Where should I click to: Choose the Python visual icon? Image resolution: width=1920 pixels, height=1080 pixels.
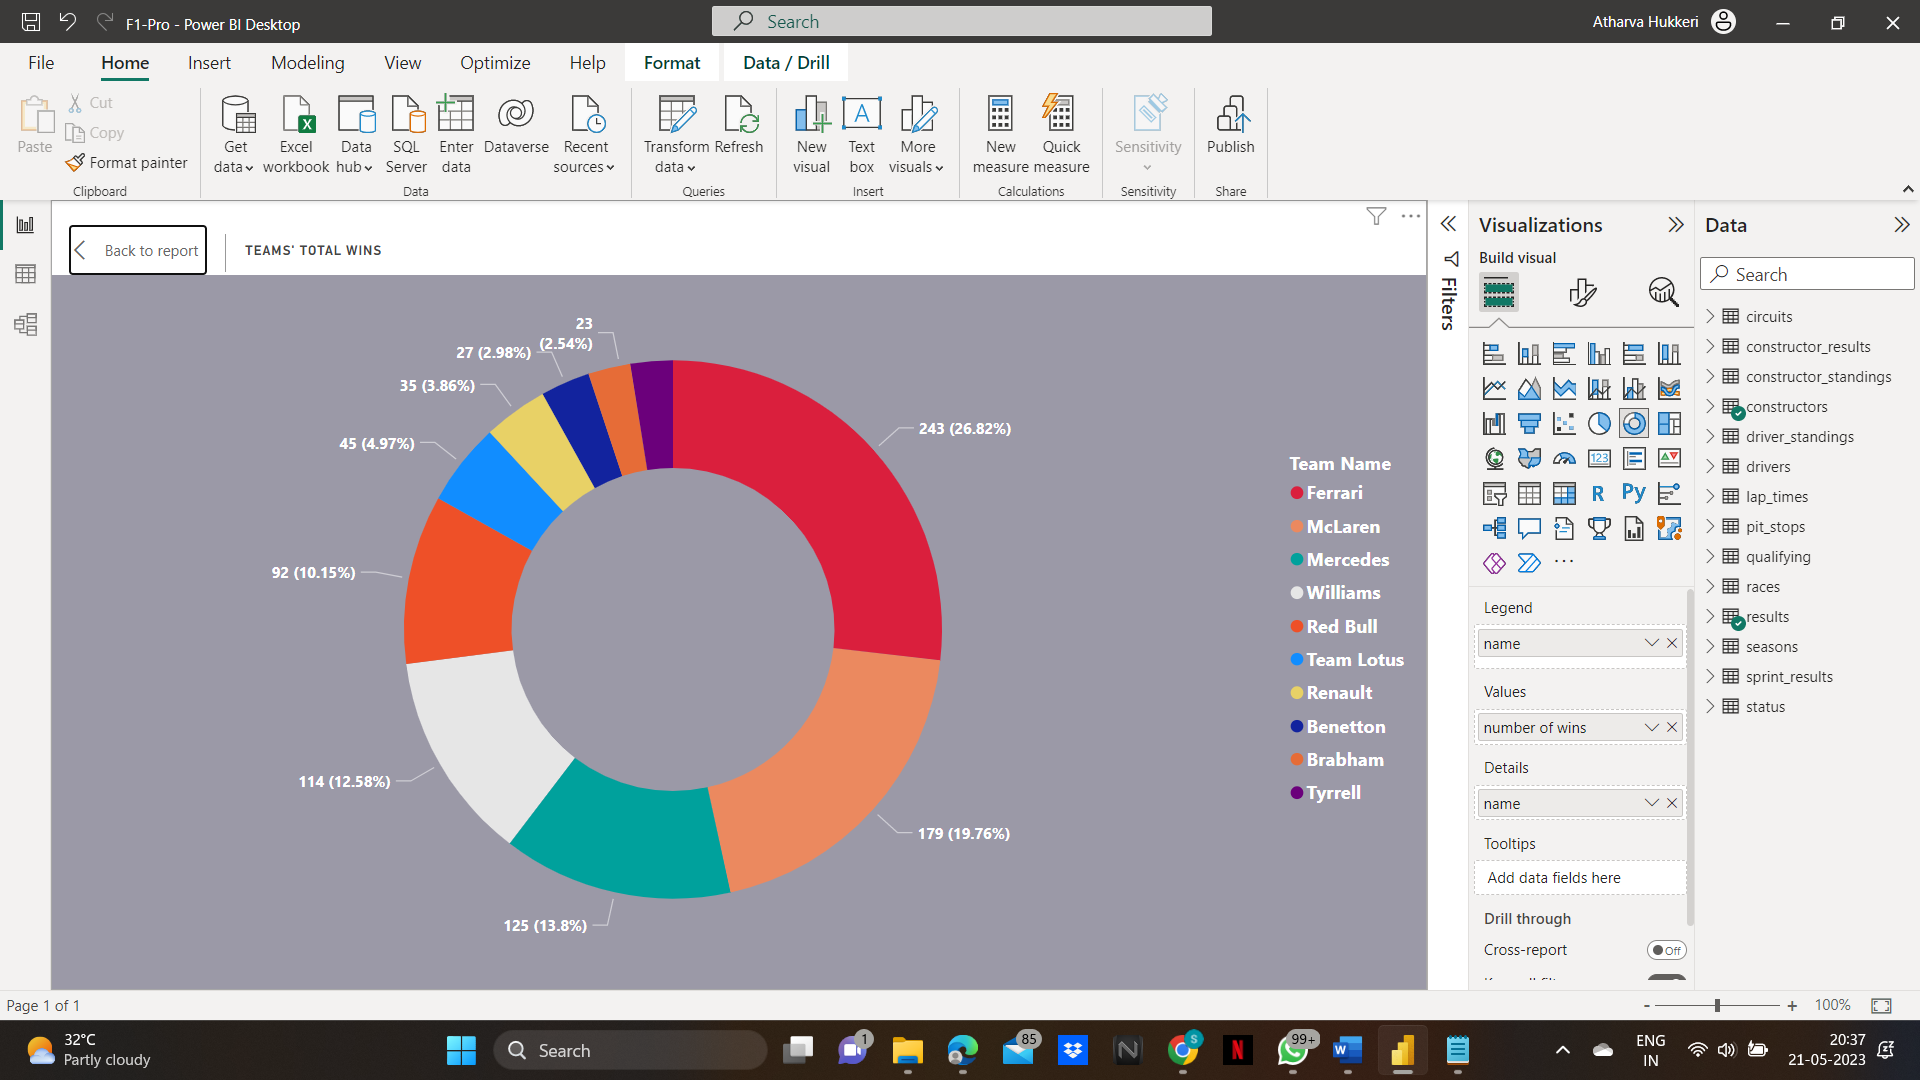click(1633, 494)
